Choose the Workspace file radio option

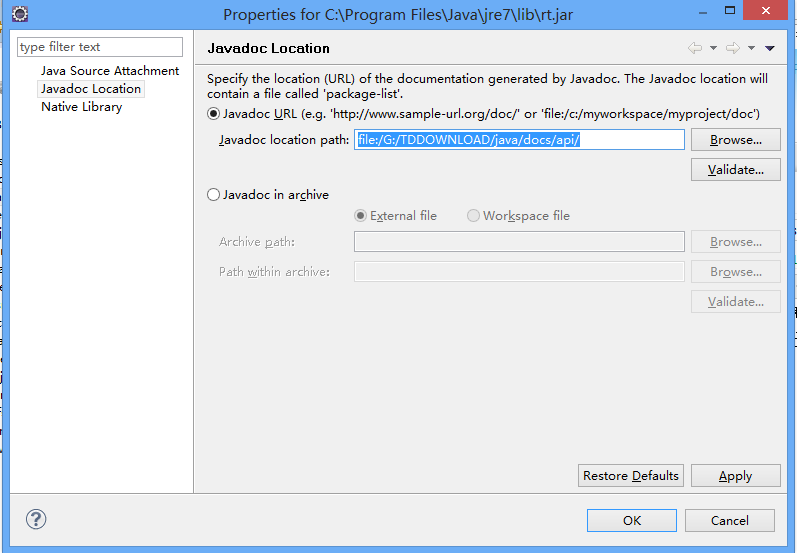[x=473, y=216]
